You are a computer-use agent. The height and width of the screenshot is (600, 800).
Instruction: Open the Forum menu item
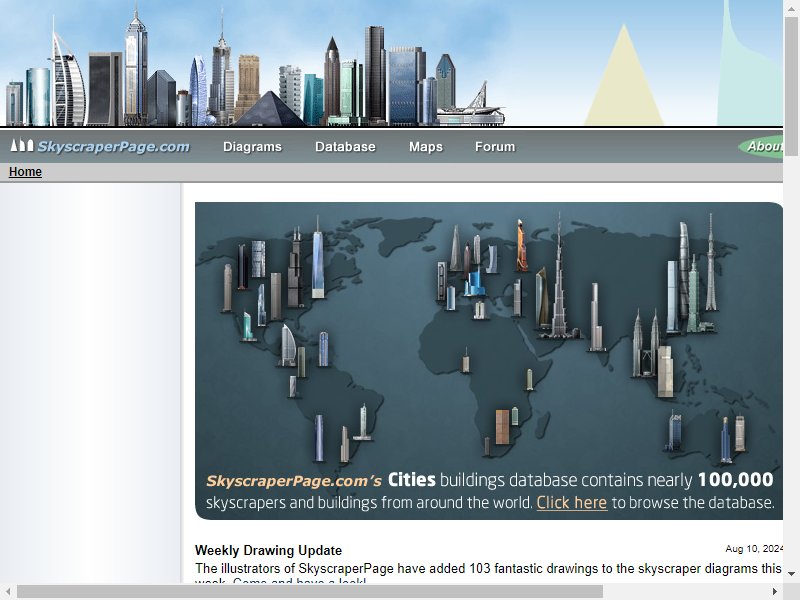pos(495,147)
